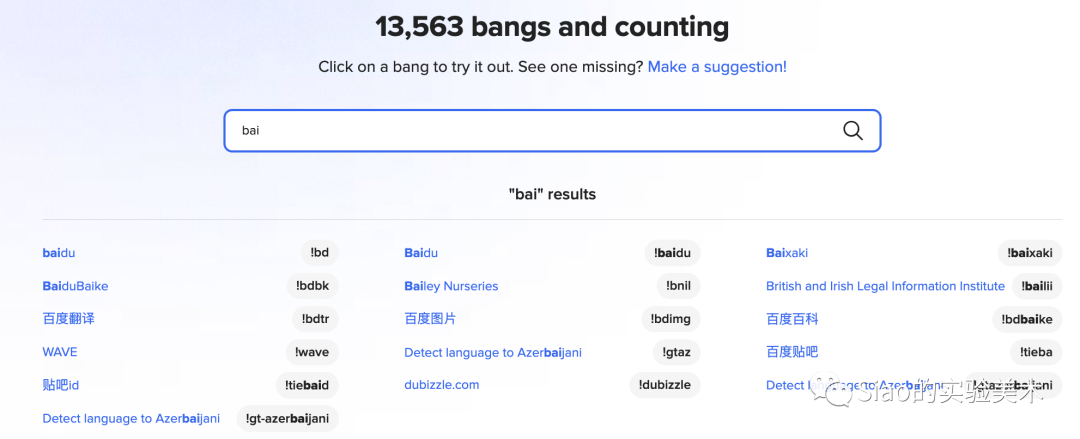Viewport: 1080px width, 439px height.
Task: Focus the bang search input field
Action: click(552, 130)
